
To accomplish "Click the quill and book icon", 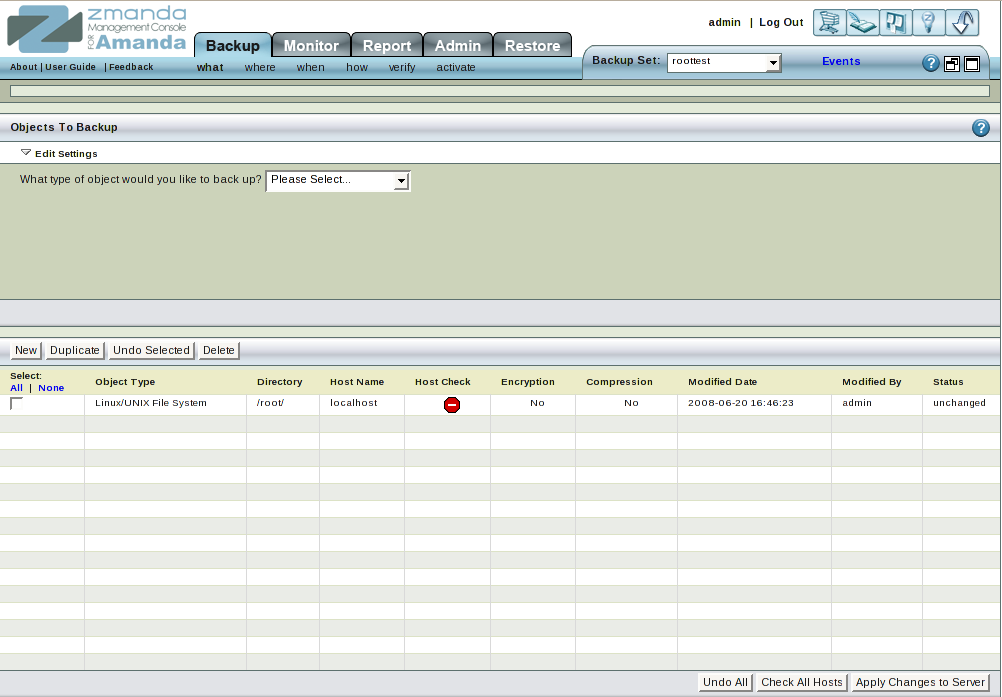I will pyautogui.click(x=862, y=23).
